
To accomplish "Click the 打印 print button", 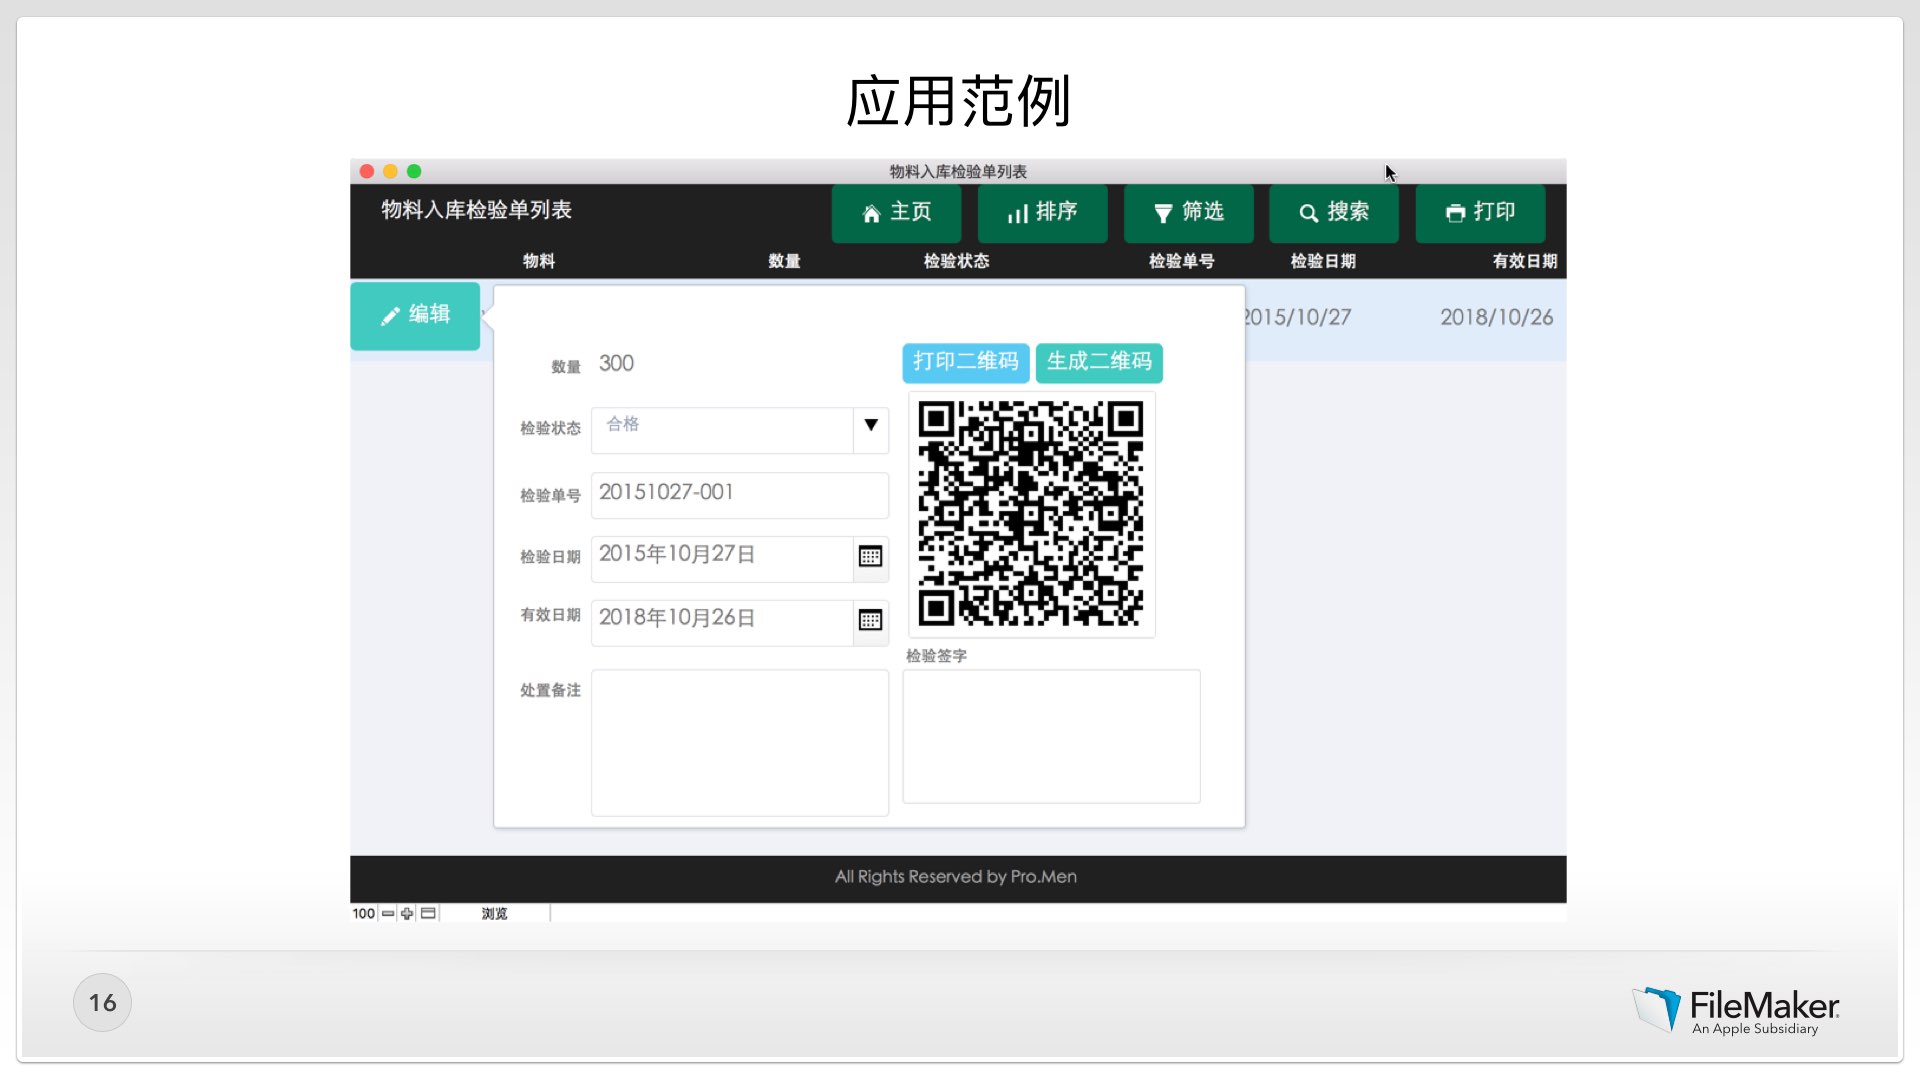I will pos(1480,213).
